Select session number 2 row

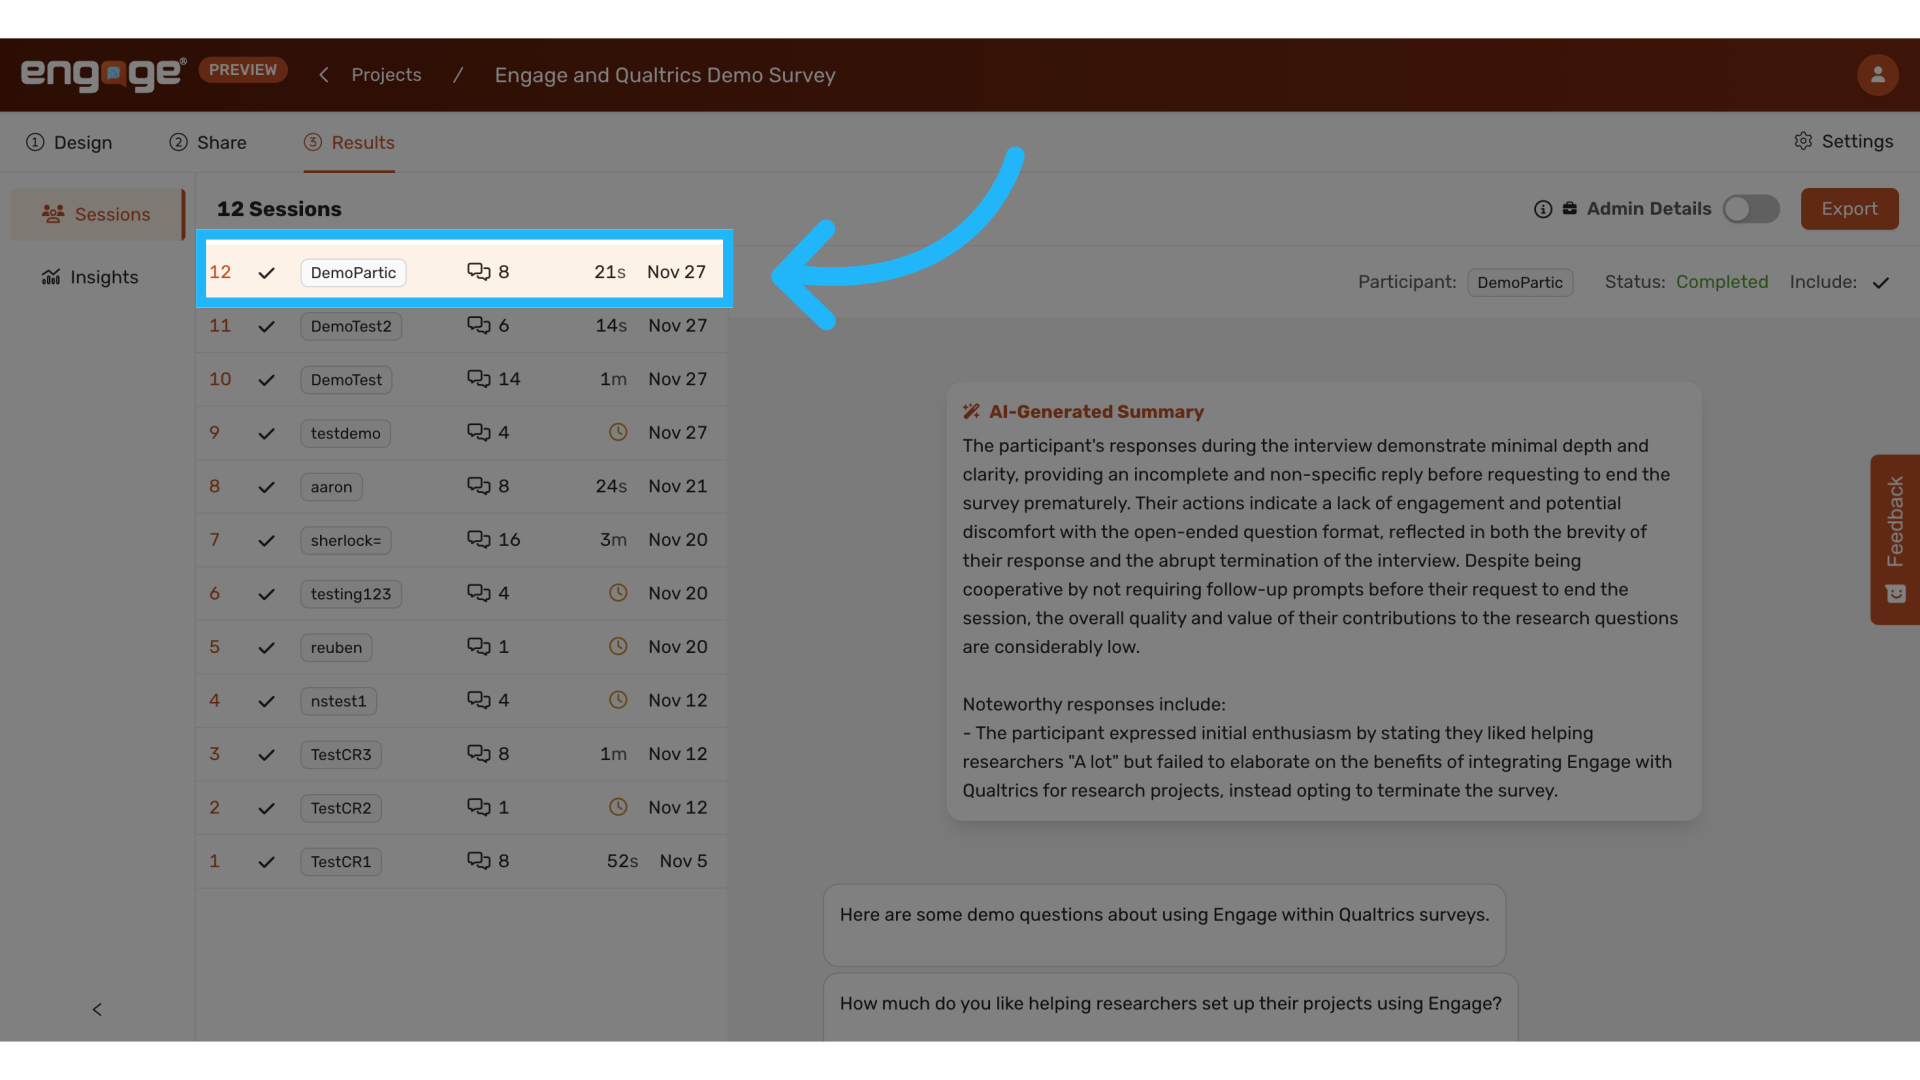tap(461, 808)
